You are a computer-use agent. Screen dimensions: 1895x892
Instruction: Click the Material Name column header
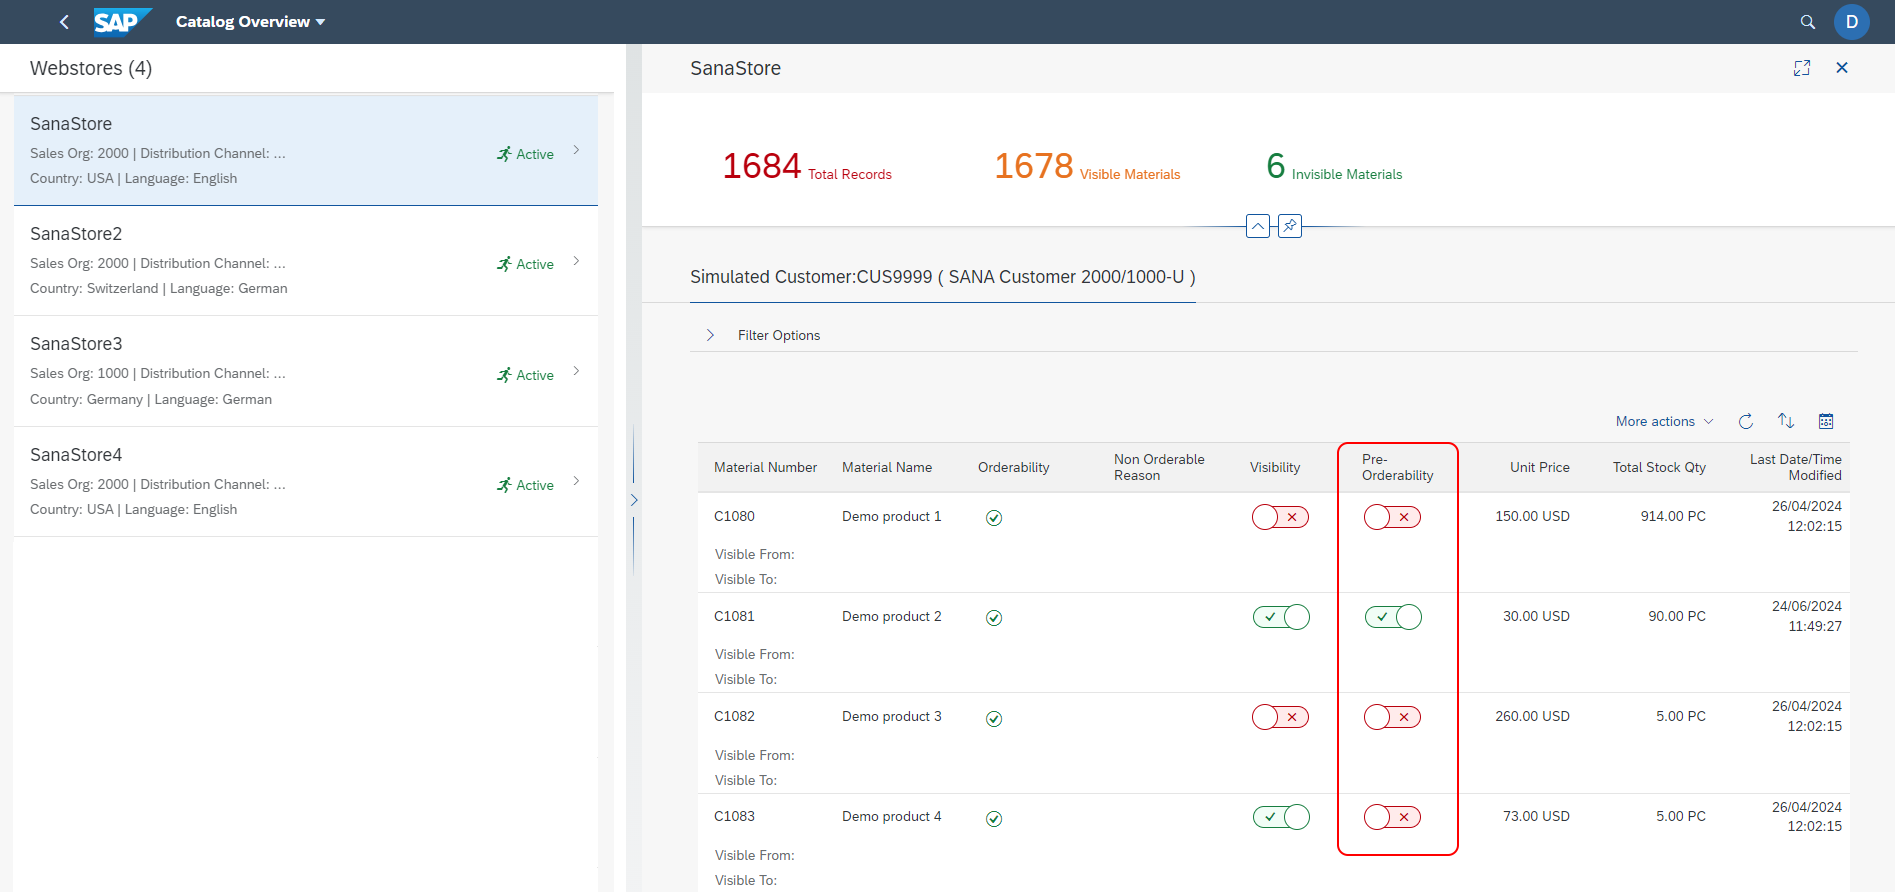(x=887, y=467)
